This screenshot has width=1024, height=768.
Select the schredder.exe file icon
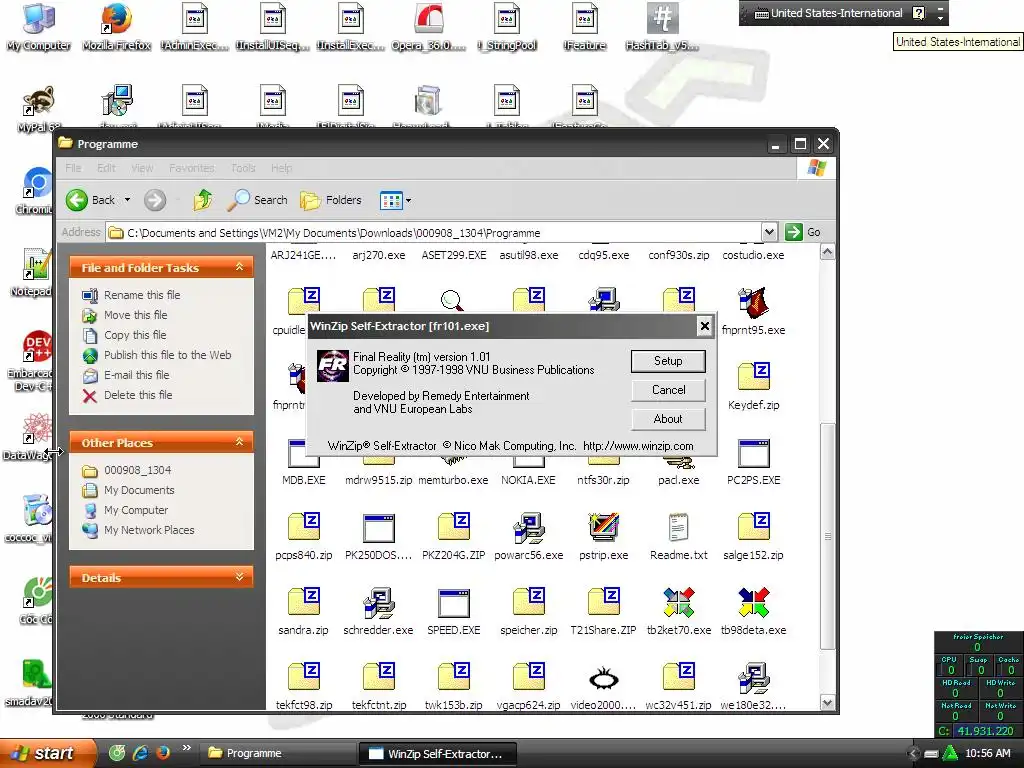(x=379, y=603)
